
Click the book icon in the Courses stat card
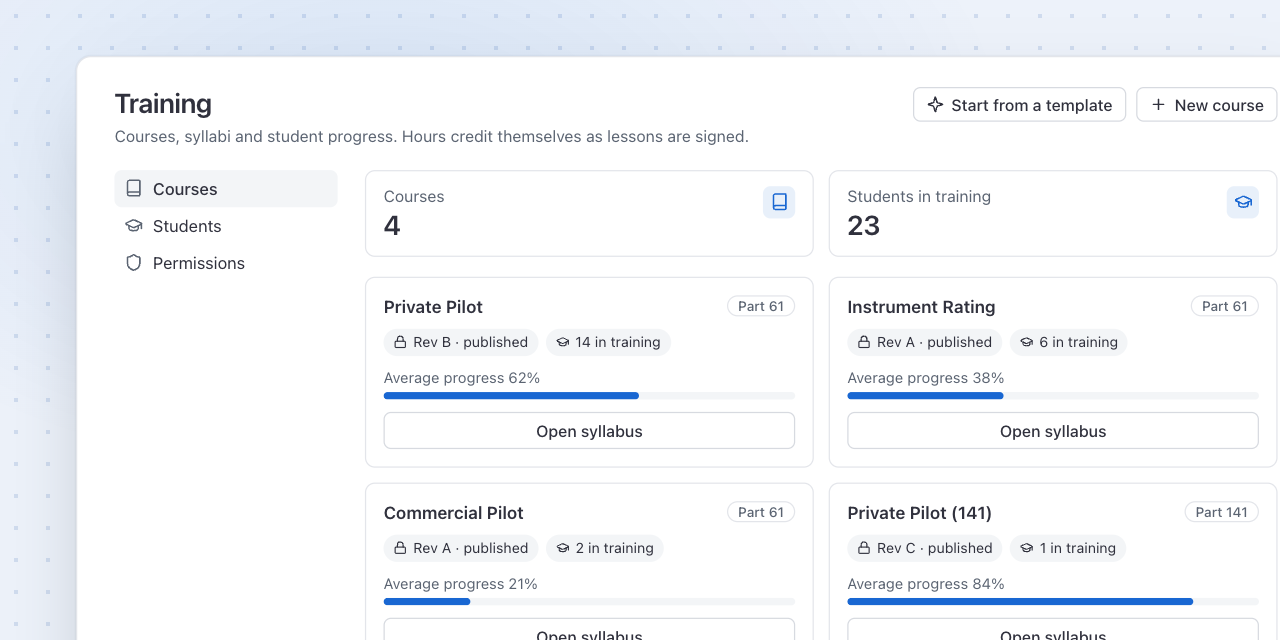pyautogui.click(x=779, y=202)
